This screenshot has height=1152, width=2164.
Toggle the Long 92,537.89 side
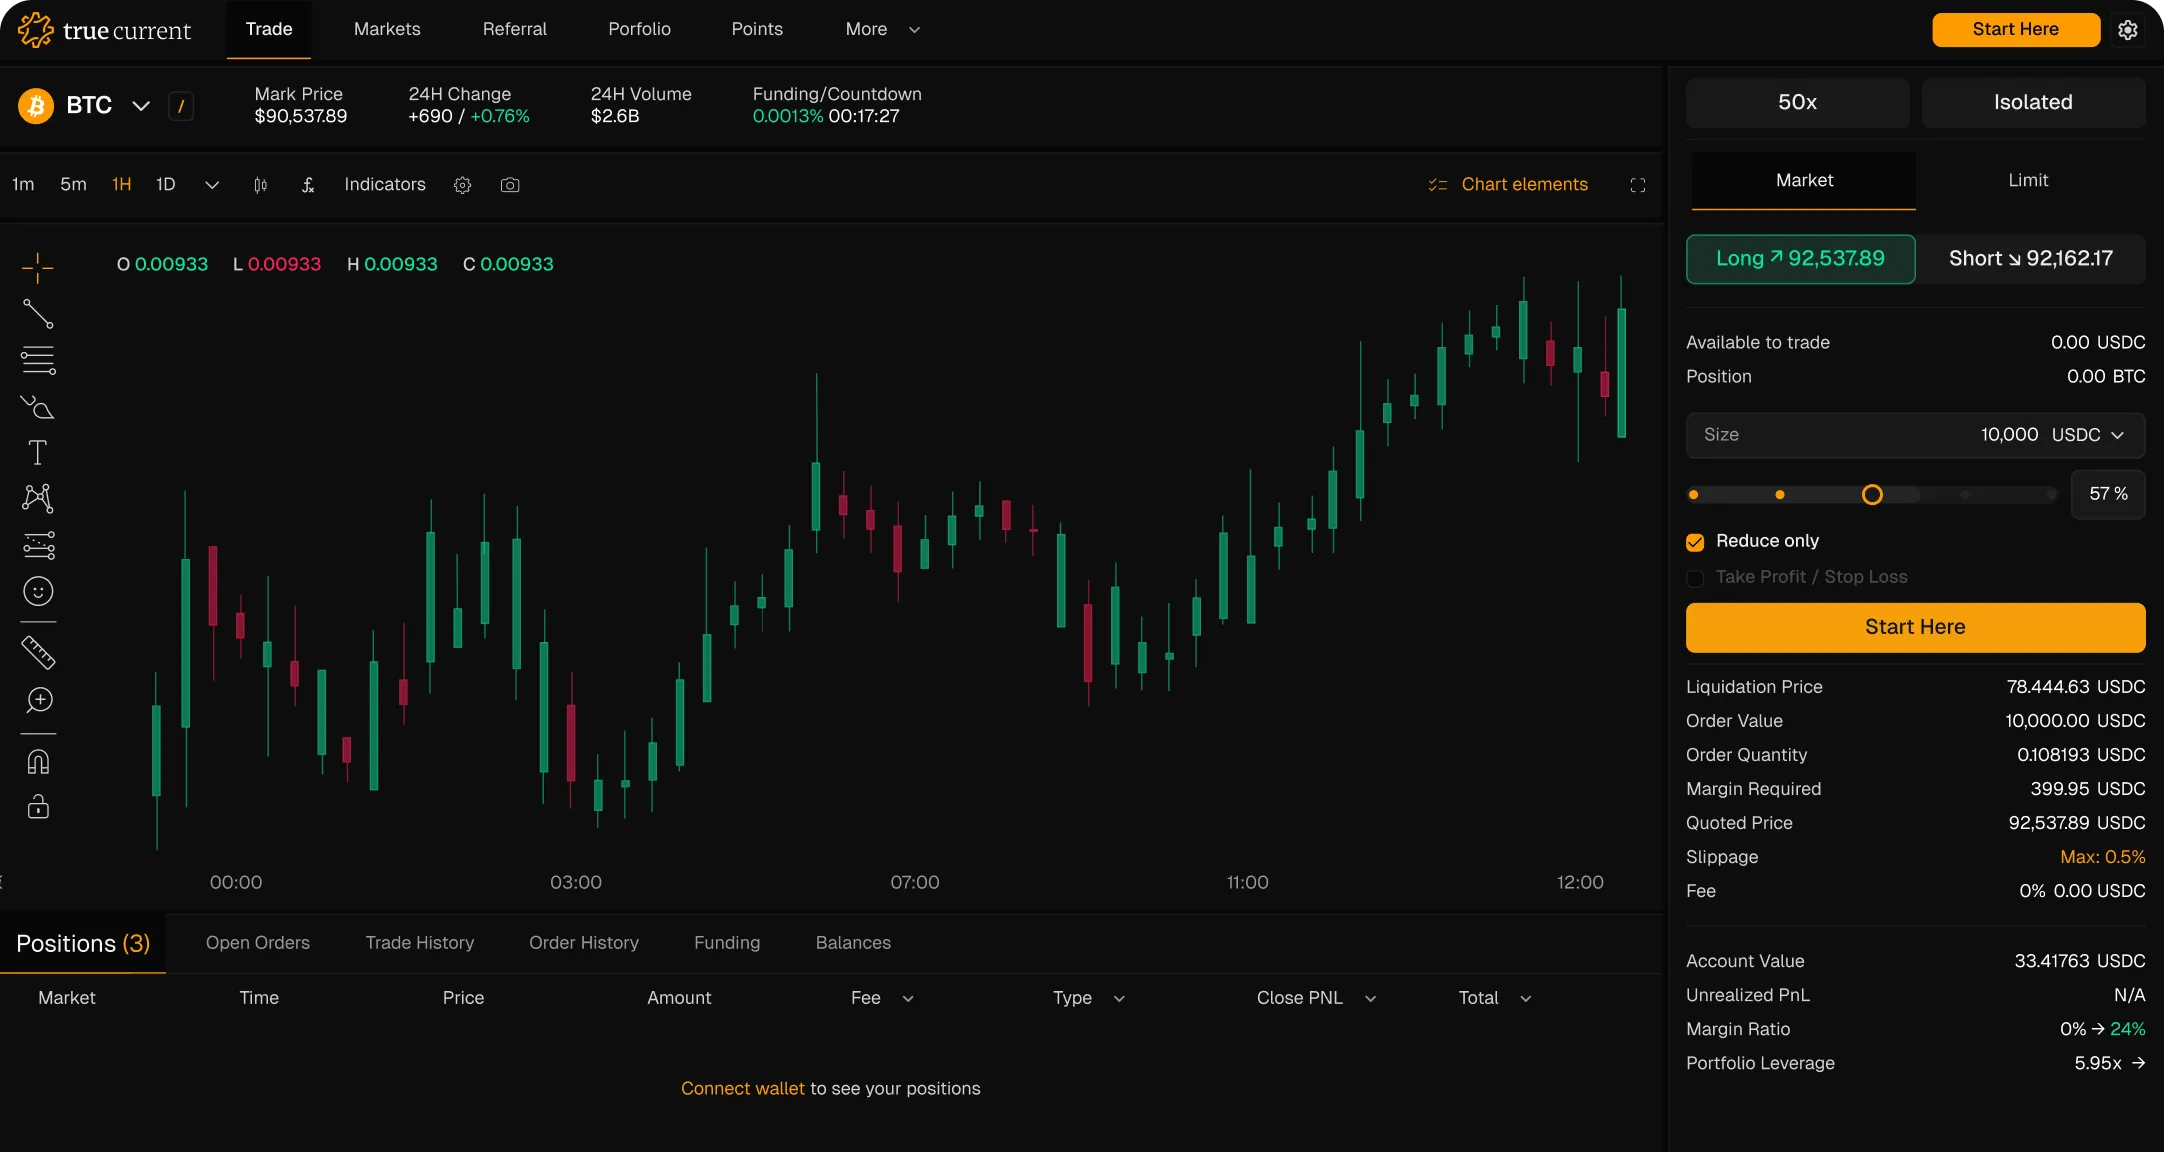tap(1800, 259)
